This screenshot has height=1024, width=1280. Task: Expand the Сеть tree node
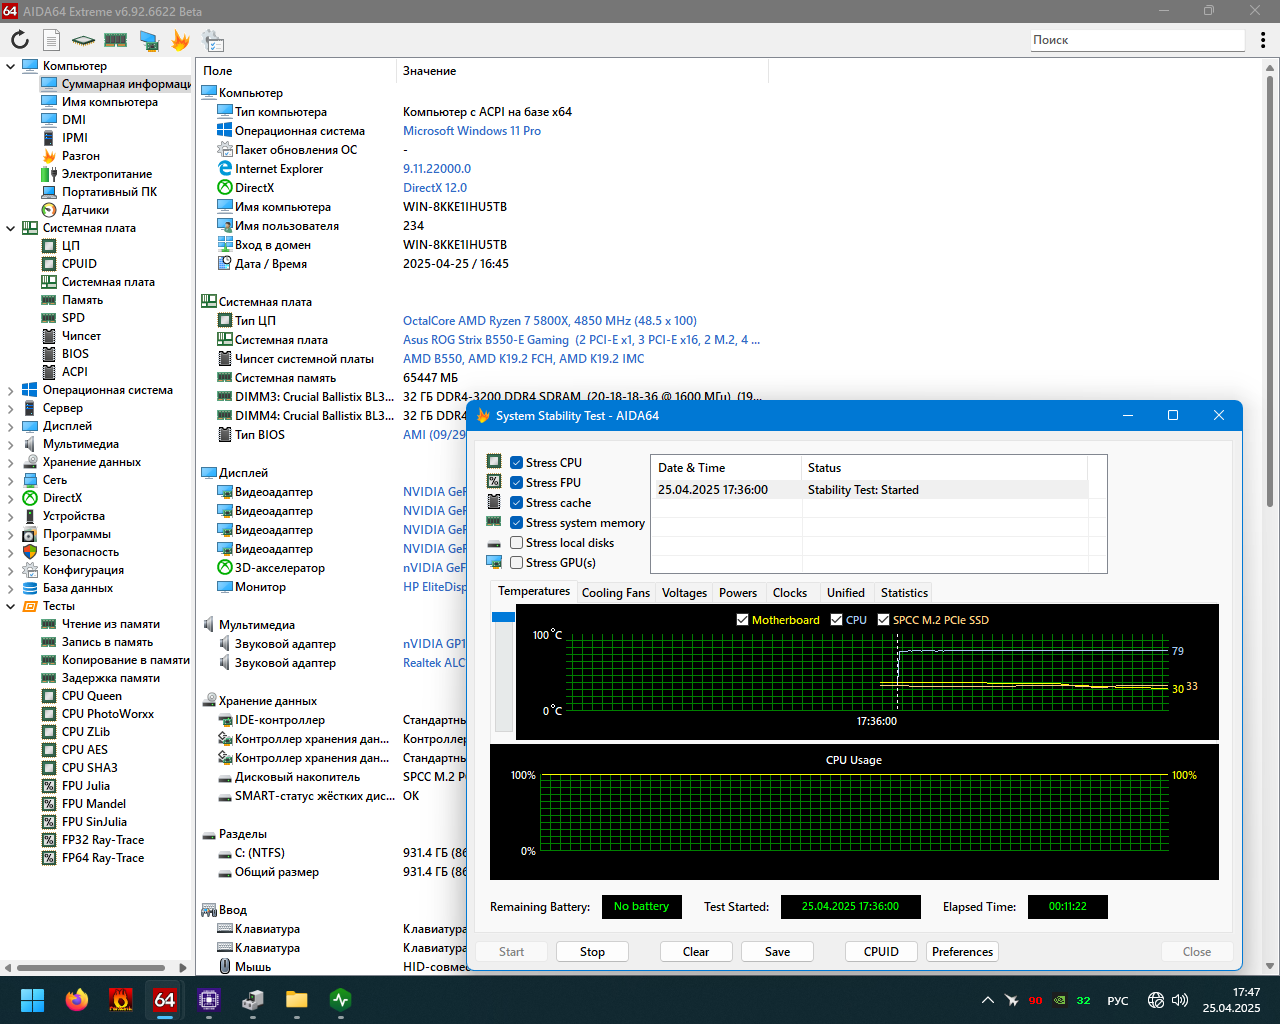click(11, 480)
